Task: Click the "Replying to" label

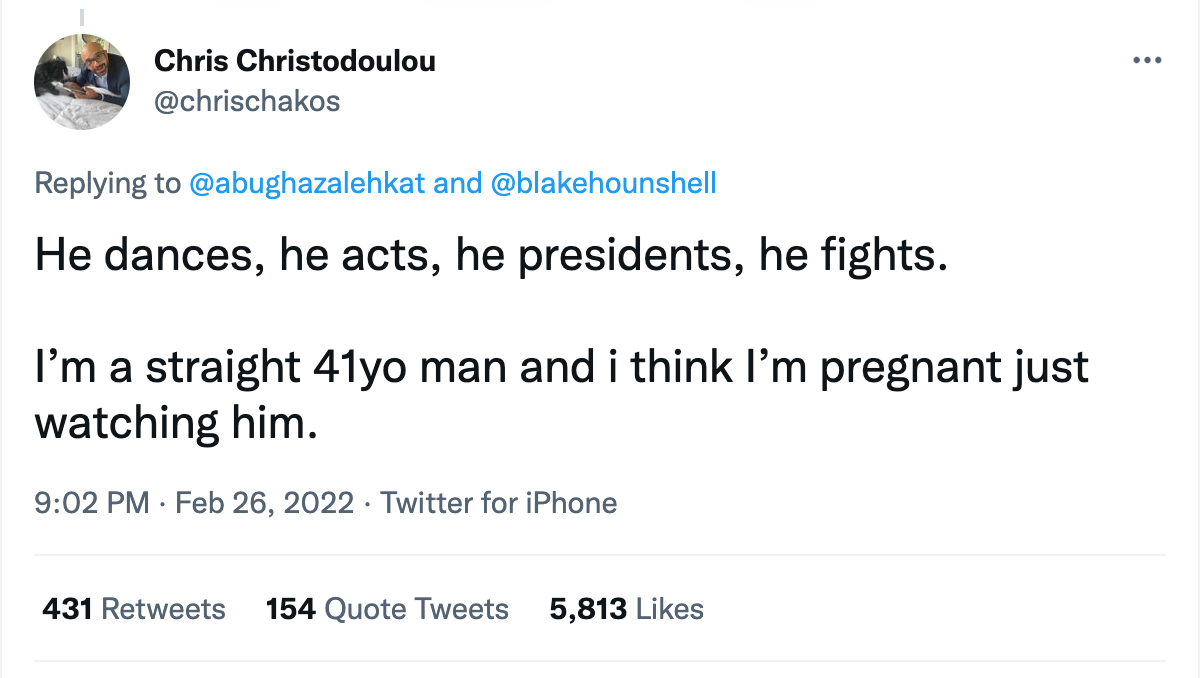Action: [107, 184]
